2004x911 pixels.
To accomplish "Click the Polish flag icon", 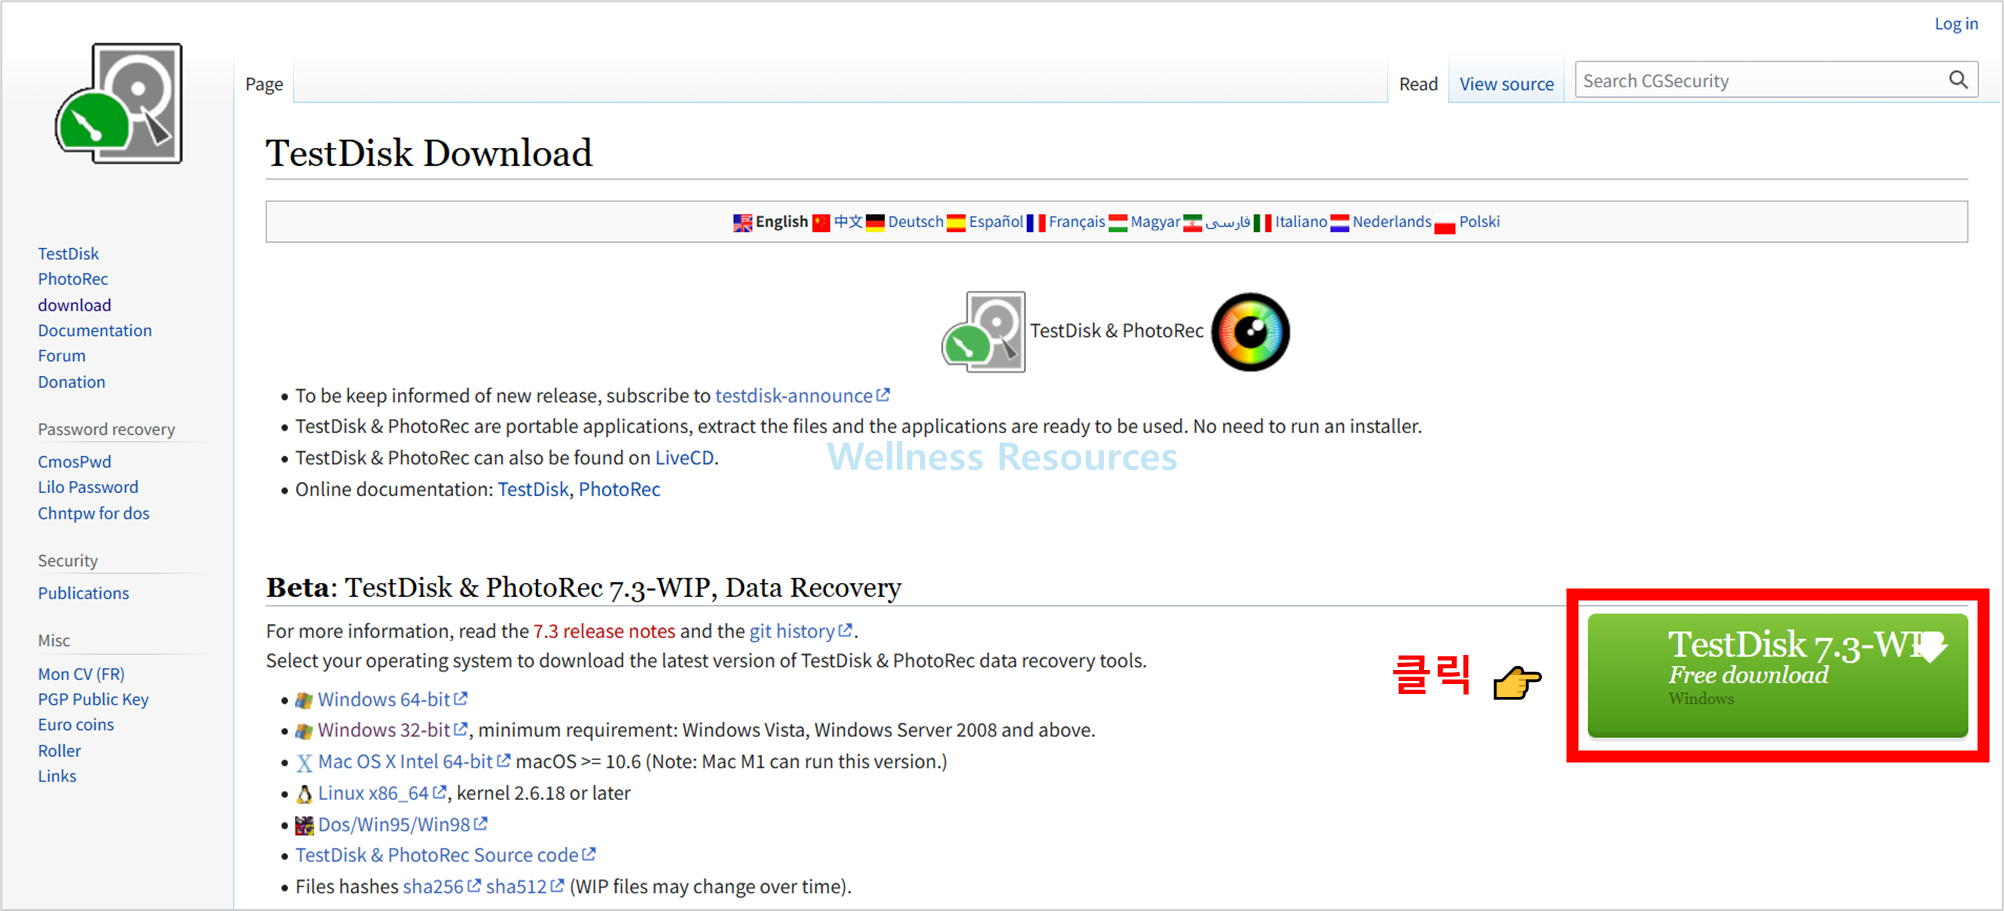I will (1444, 224).
